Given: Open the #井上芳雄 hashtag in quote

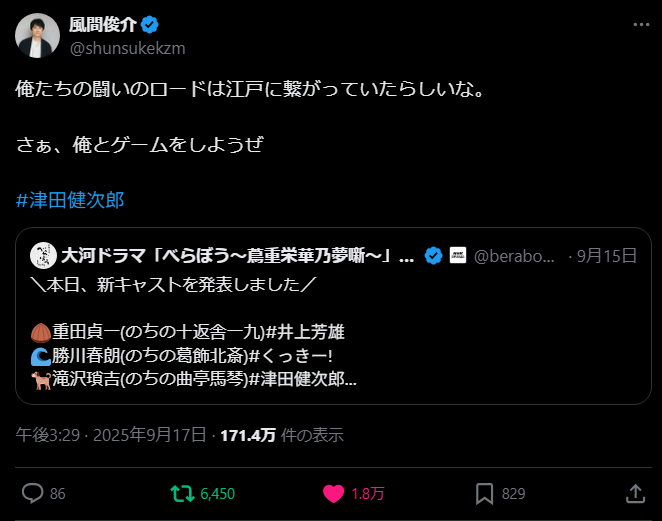Looking at the screenshot, I should [306, 332].
